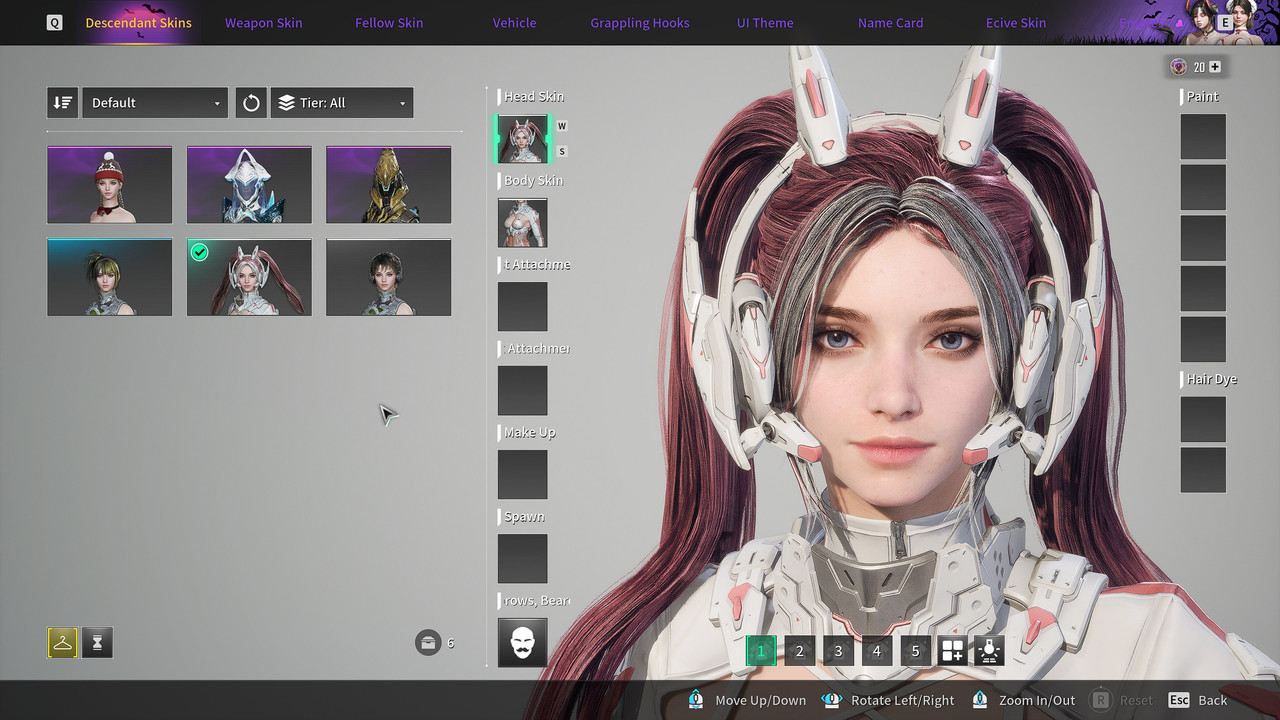This screenshot has width=1280, height=720.
Task: Select the green-haired head skin
Action: [x=109, y=277]
